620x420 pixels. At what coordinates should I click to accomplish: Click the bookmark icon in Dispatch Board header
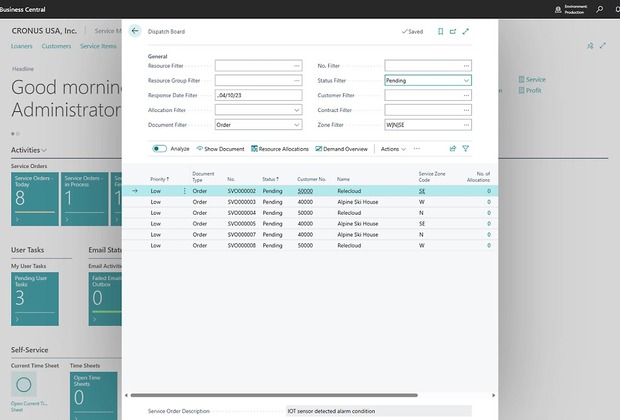pos(440,31)
